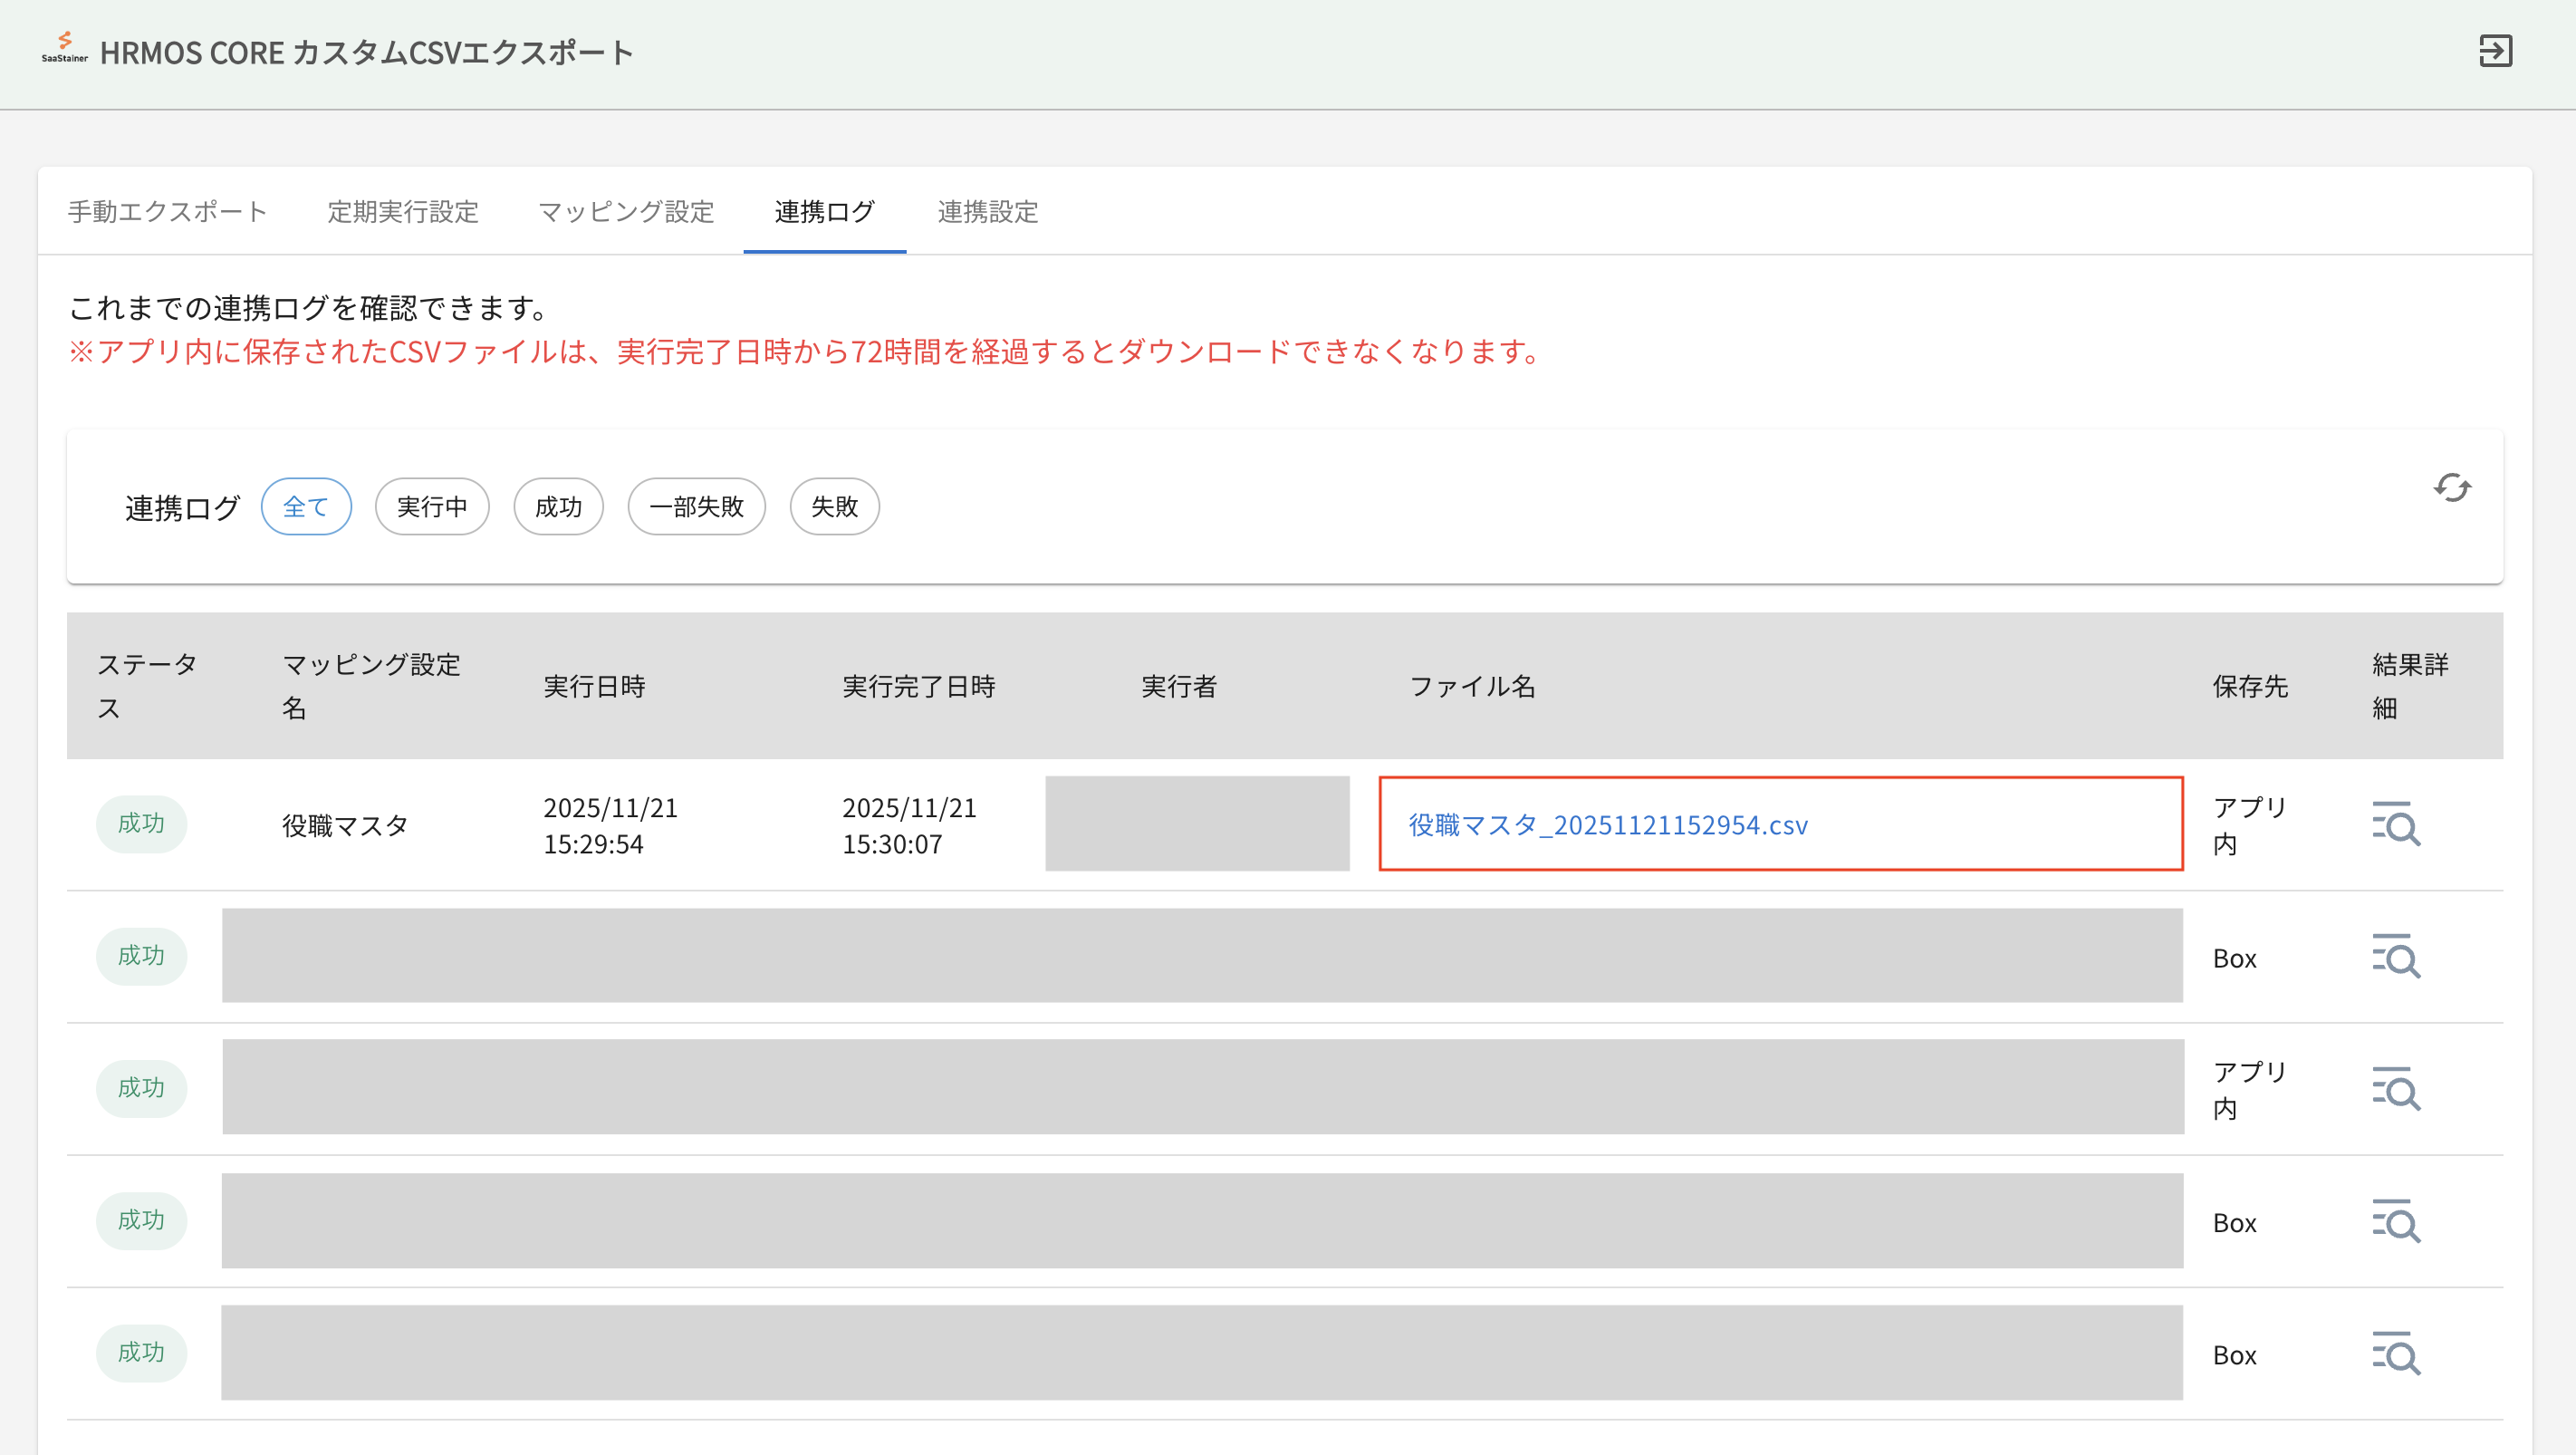The image size is (2576, 1455).
Task: Open result details for fifth log row
Action: (2395, 1353)
